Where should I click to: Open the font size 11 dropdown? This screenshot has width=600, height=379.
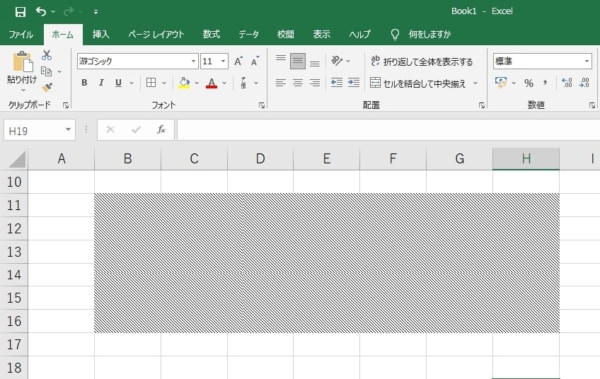223,61
